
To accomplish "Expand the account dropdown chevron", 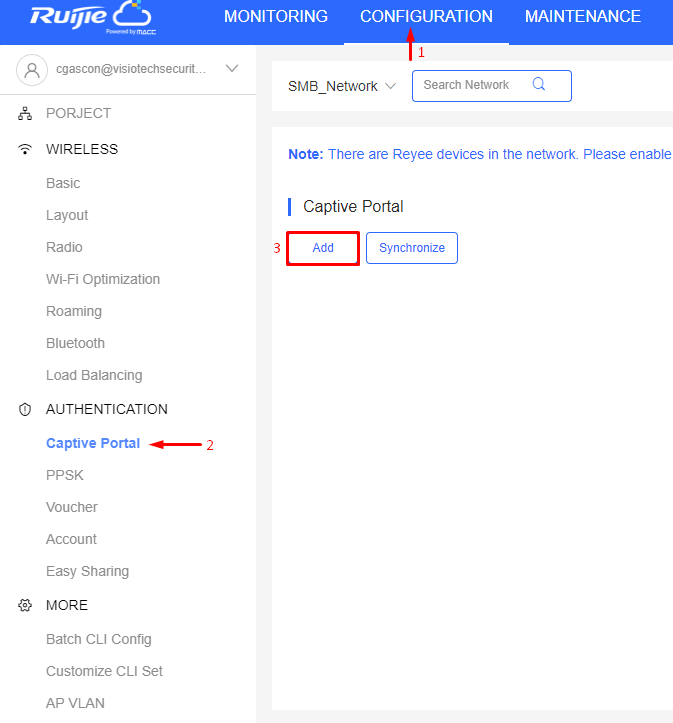I will click(232, 69).
